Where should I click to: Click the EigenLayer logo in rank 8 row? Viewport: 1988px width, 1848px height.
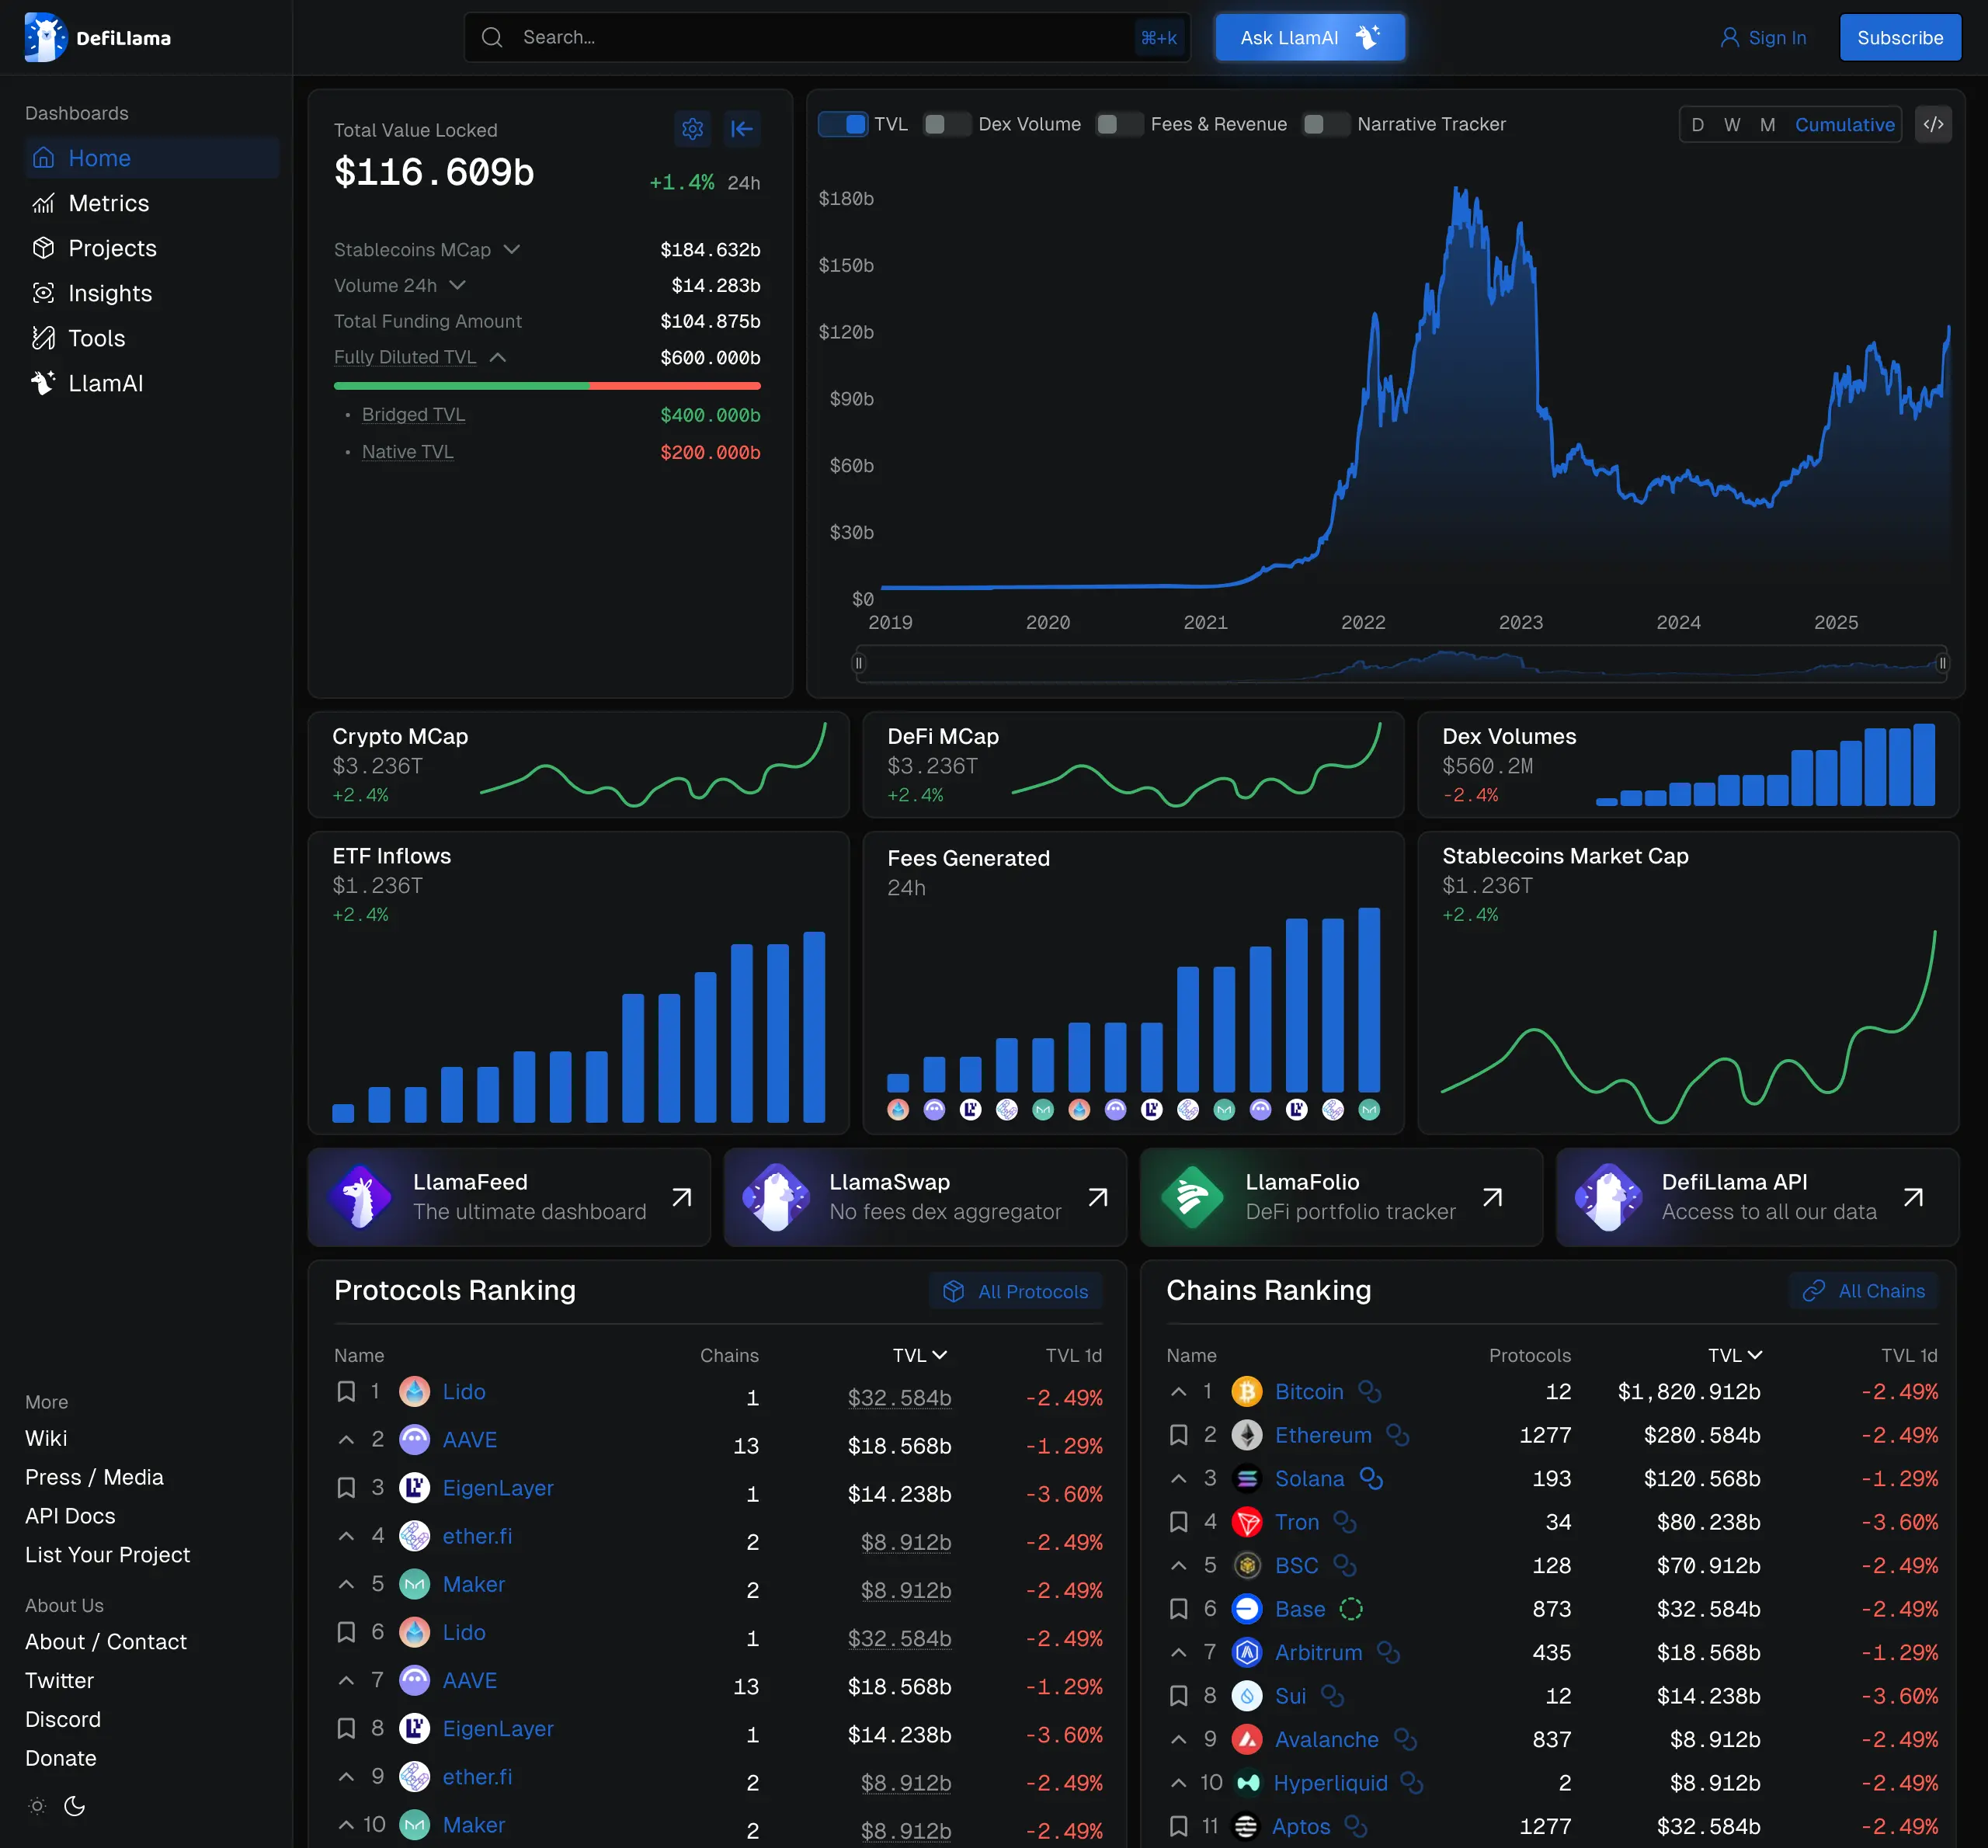coord(414,1728)
